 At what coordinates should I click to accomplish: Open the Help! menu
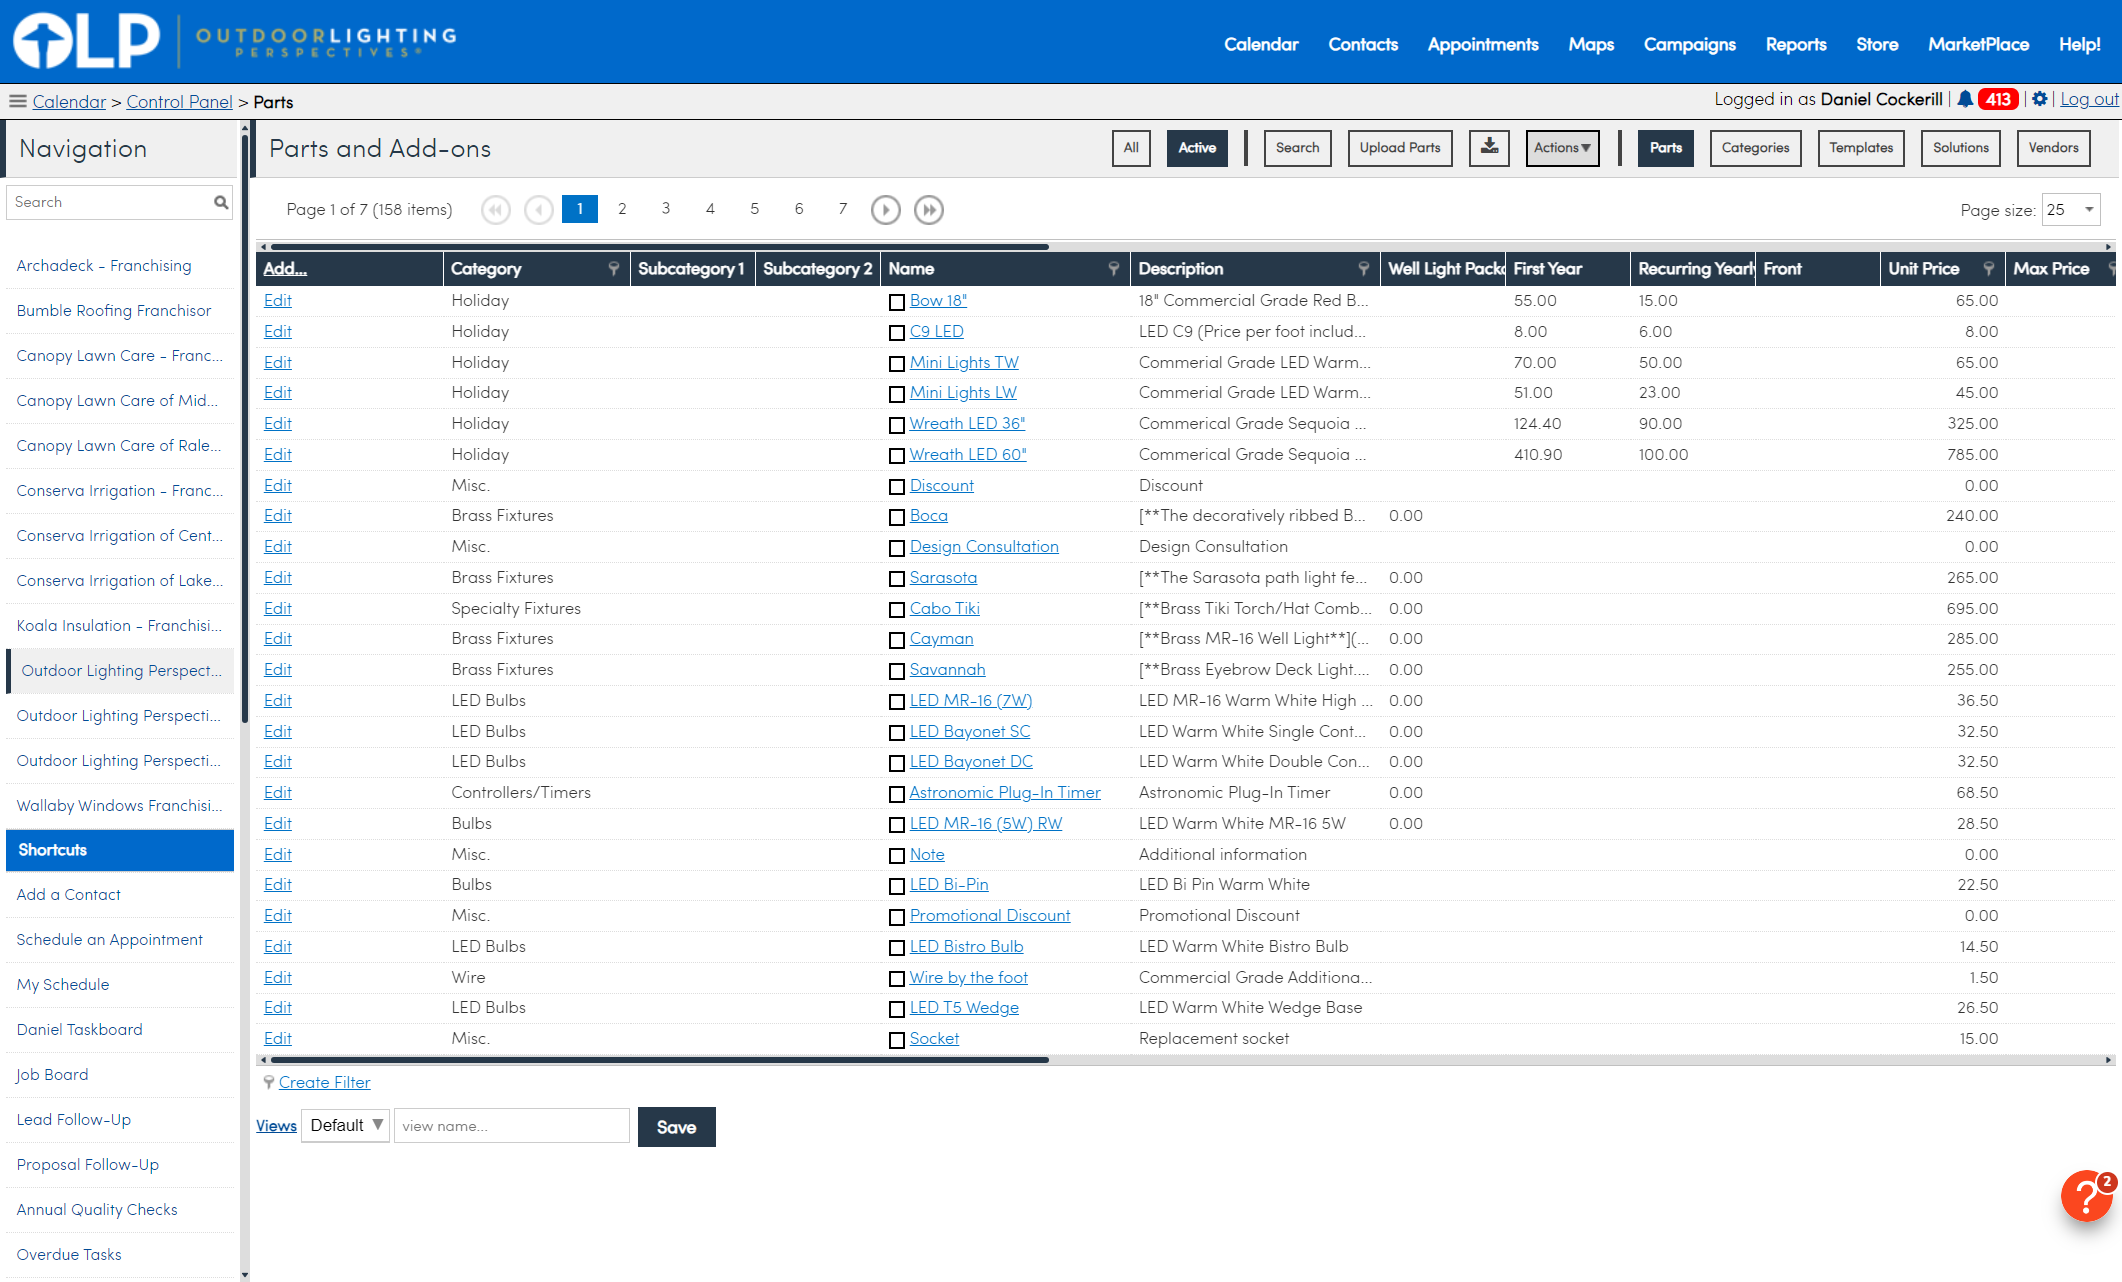click(x=2080, y=44)
